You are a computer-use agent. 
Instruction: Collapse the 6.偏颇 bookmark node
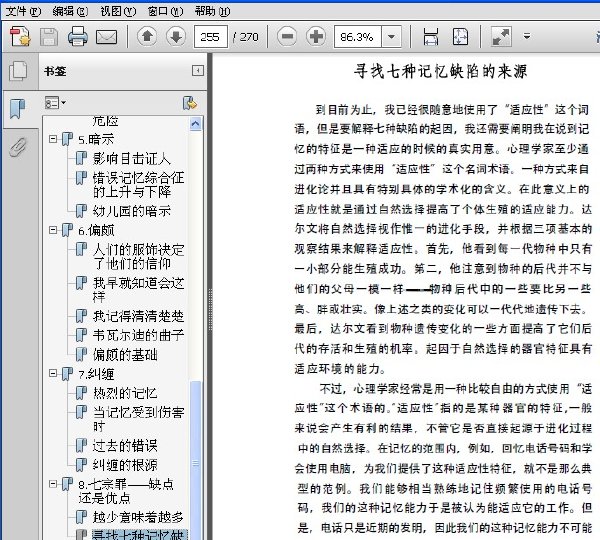(53, 230)
